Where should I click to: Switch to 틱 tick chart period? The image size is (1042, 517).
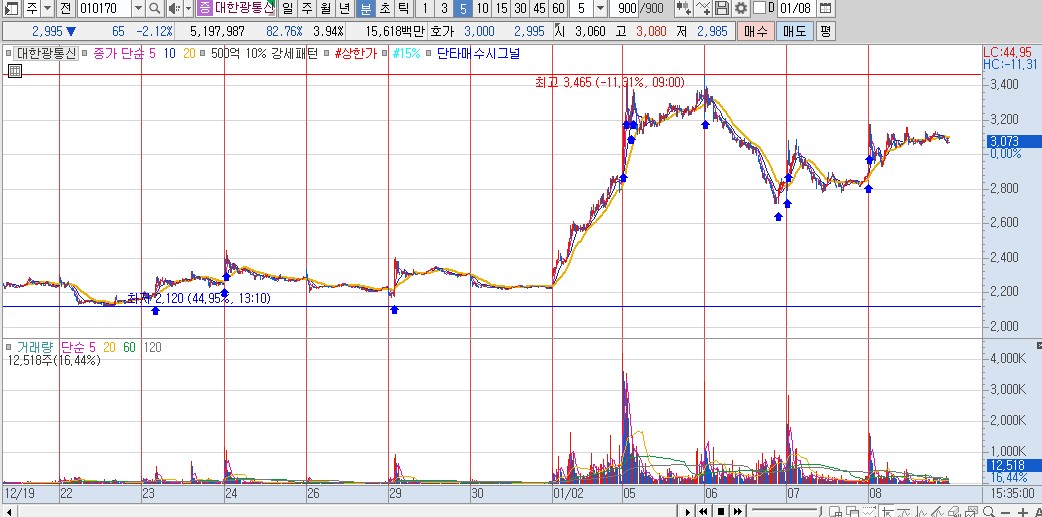(403, 9)
